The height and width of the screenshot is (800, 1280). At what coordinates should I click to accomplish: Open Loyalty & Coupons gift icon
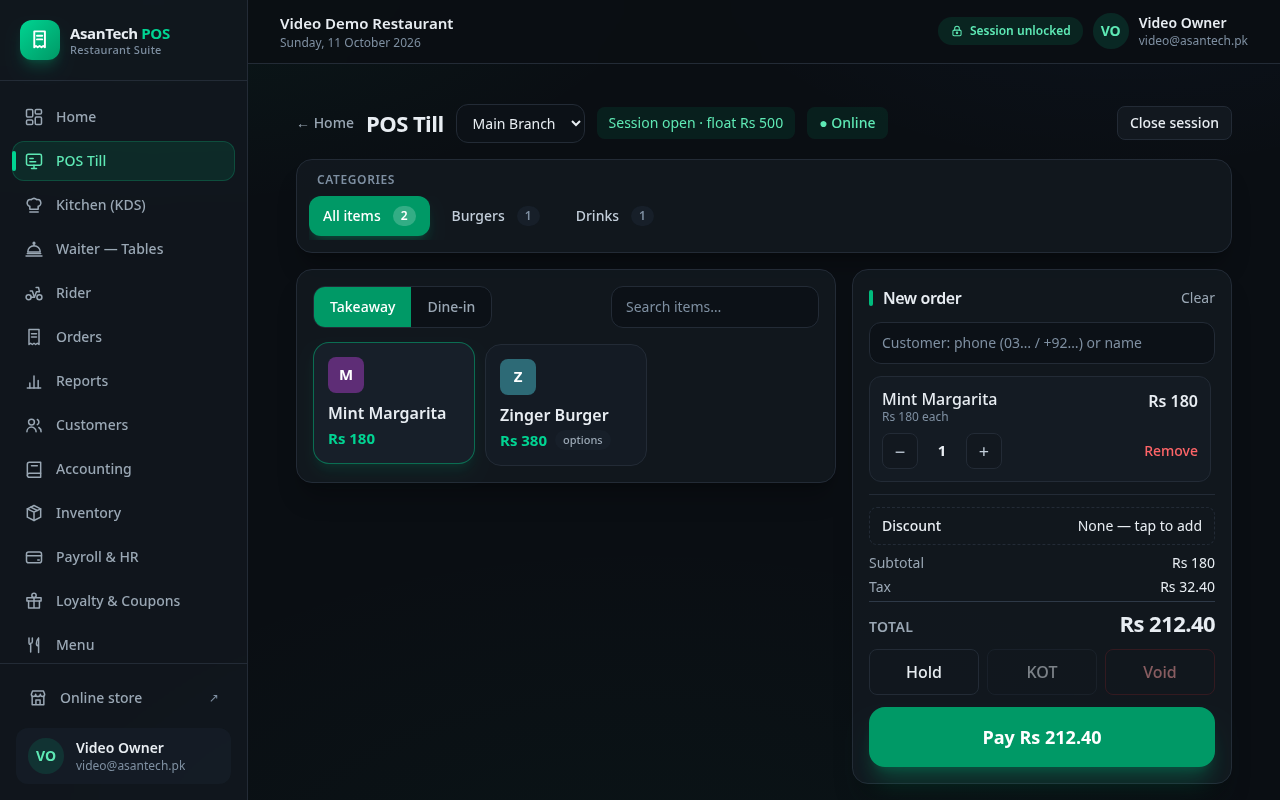pos(34,601)
